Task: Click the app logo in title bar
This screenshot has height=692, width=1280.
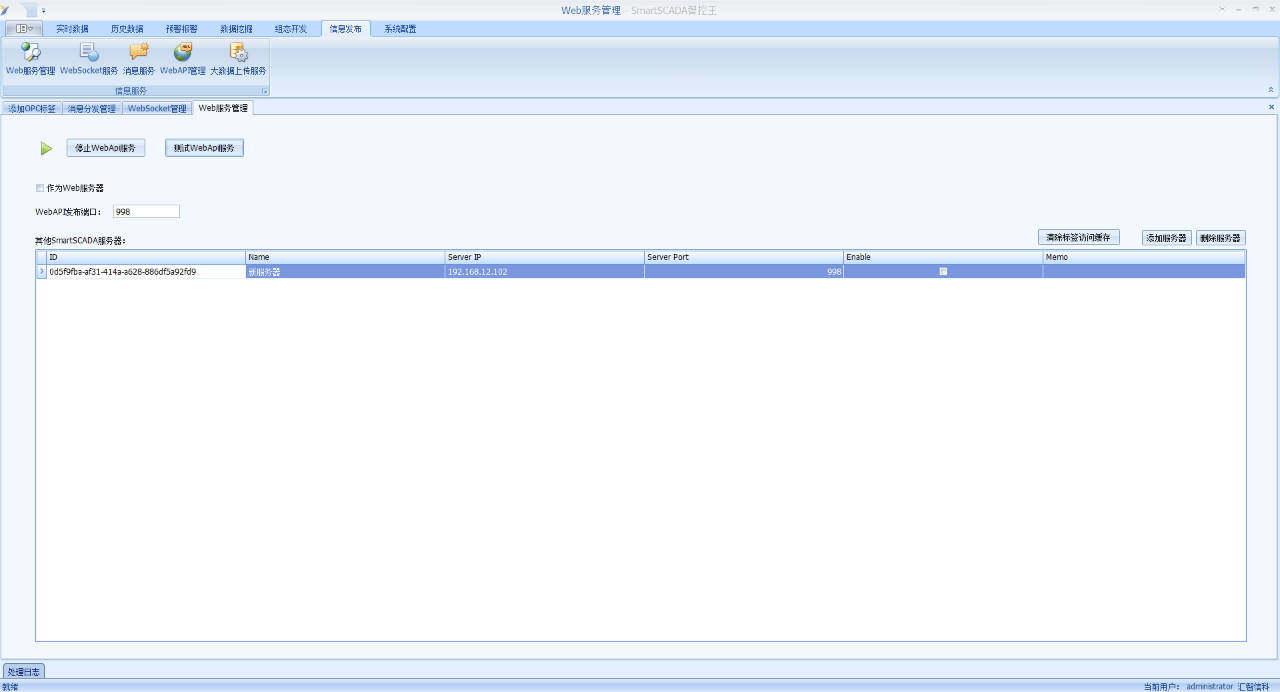Action: tap(6, 10)
